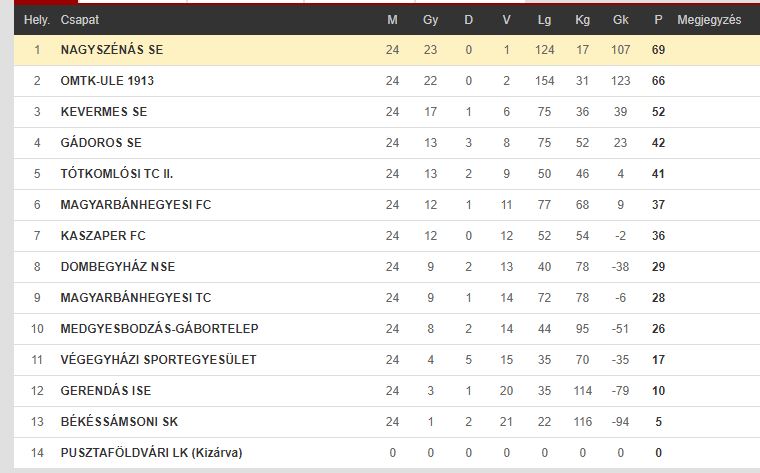This screenshot has width=760, height=473.
Task: Click TÓTKOMLÓSI TC II. team name
Action: click(117, 174)
